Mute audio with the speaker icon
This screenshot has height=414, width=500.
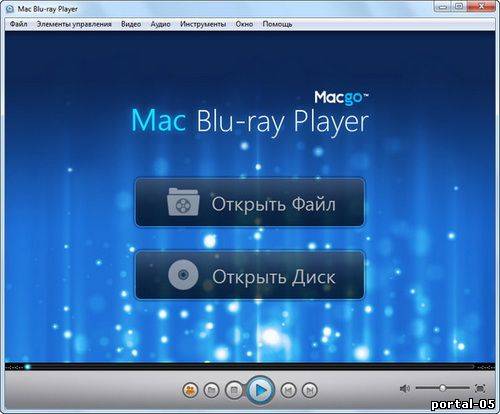(x=405, y=388)
